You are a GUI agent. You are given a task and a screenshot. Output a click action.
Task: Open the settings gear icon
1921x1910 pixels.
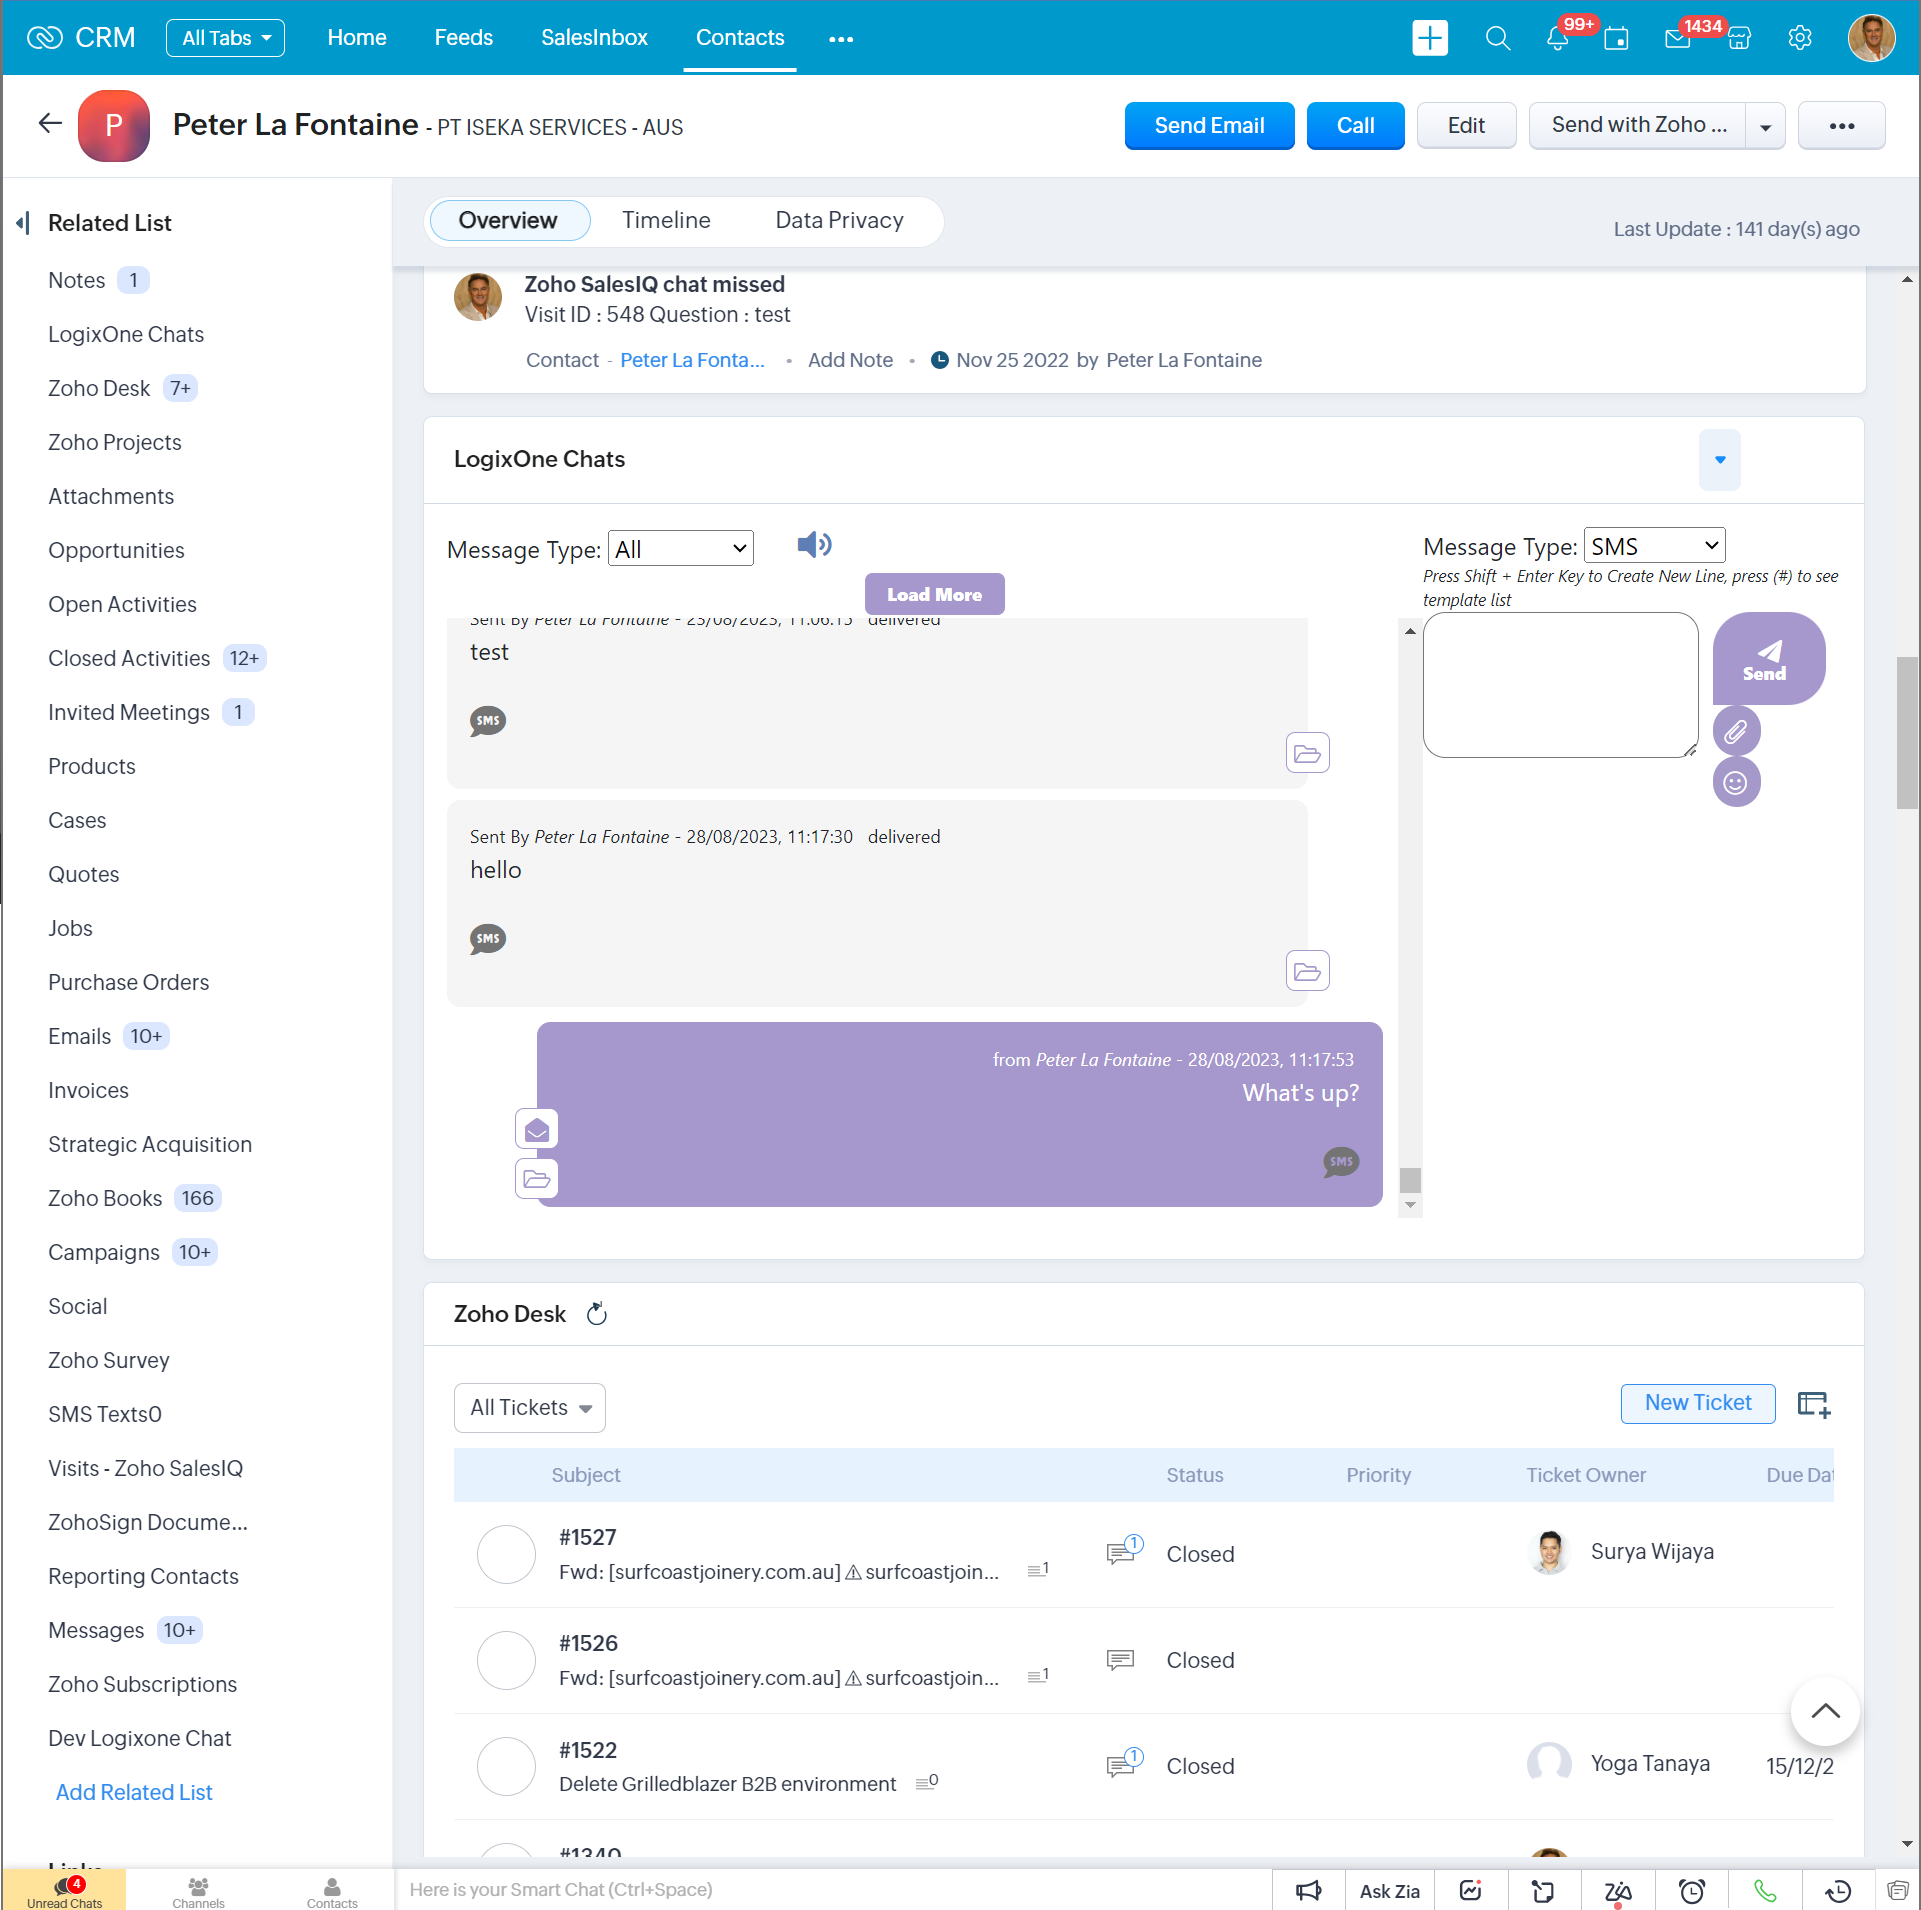pos(1800,38)
